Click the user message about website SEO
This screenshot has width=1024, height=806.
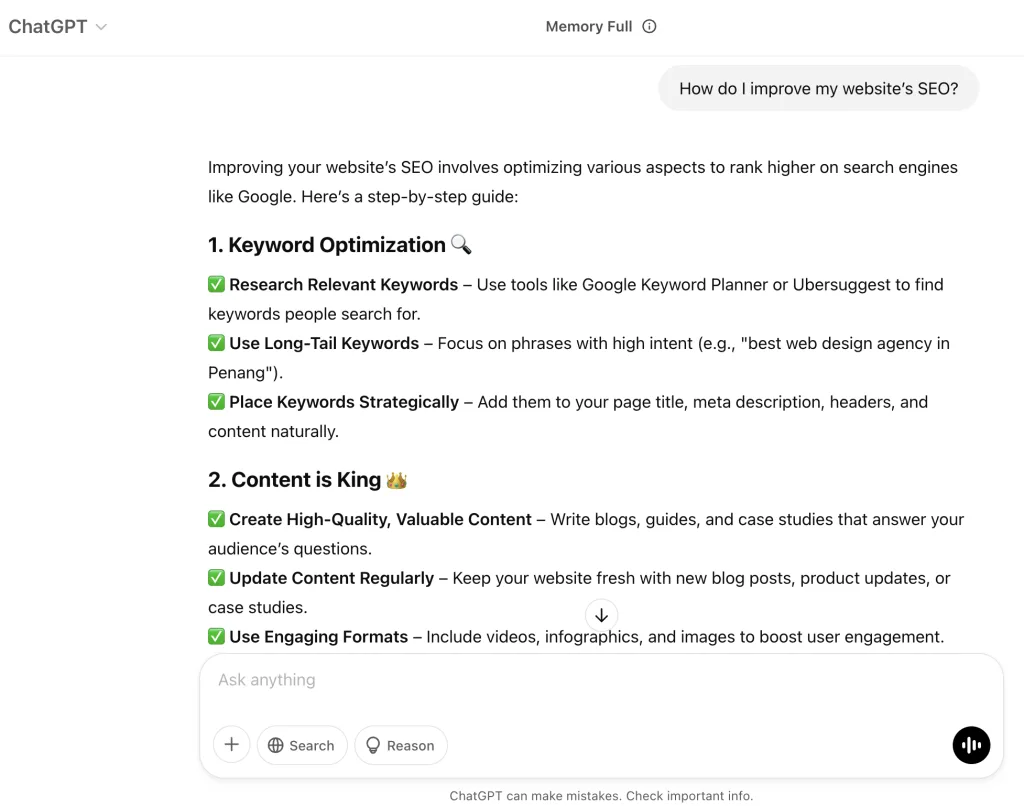(818, 88)
